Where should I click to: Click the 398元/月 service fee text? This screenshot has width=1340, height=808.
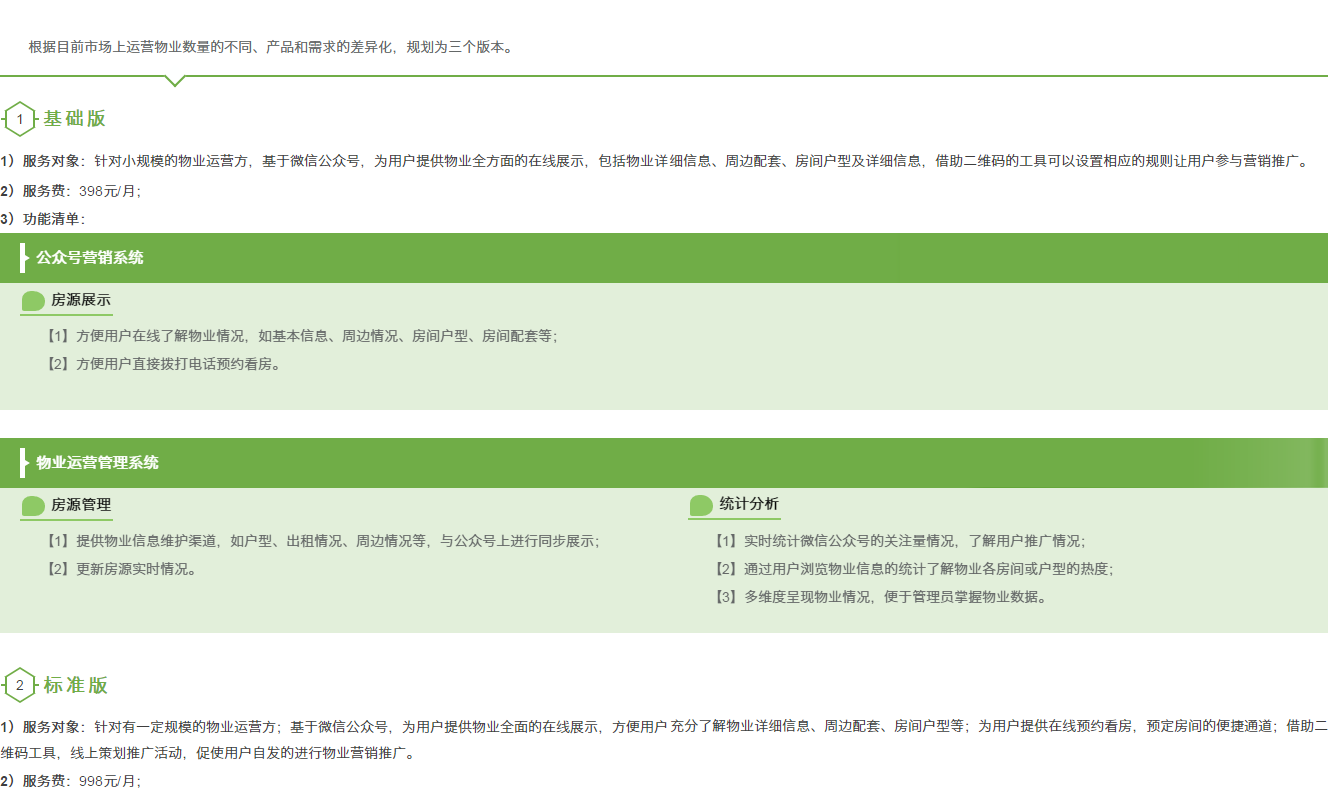(109, 190)
